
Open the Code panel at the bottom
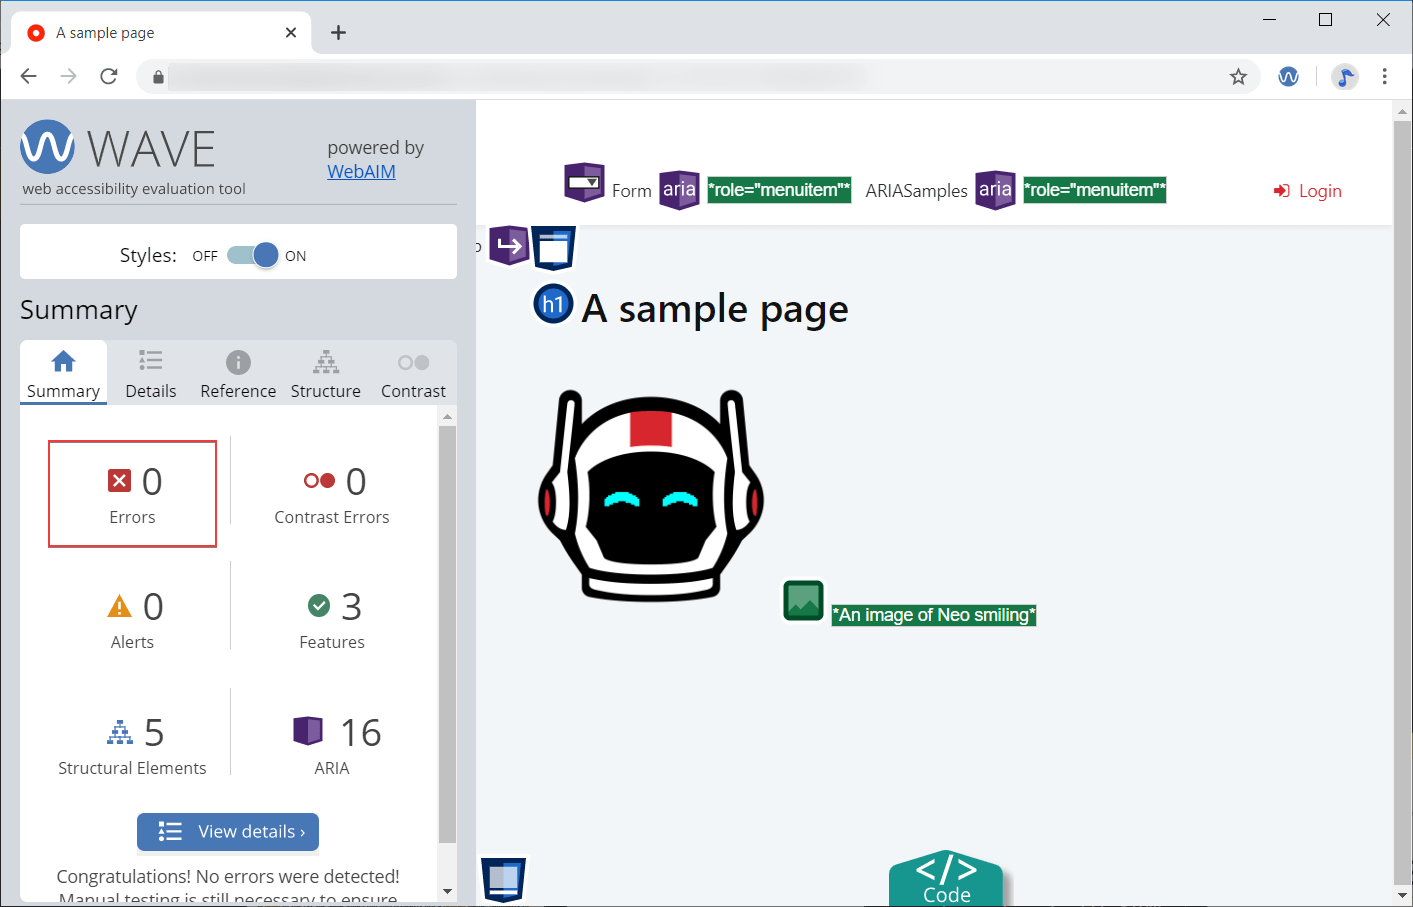[946, 878]
